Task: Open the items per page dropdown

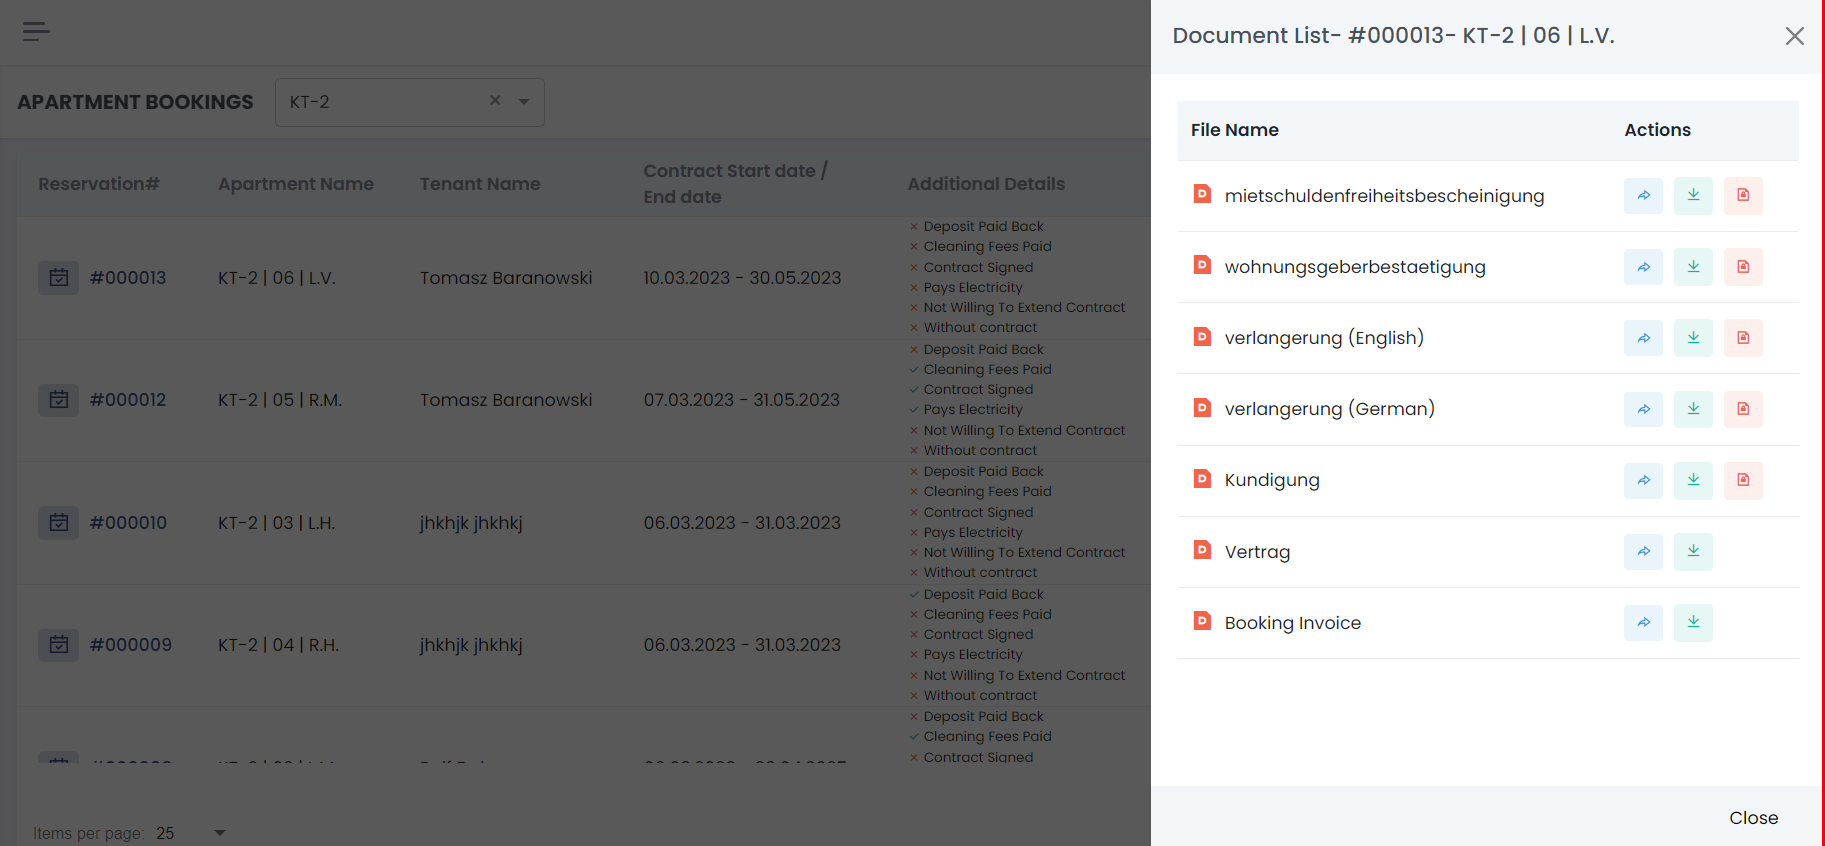Action: (220, 833)
